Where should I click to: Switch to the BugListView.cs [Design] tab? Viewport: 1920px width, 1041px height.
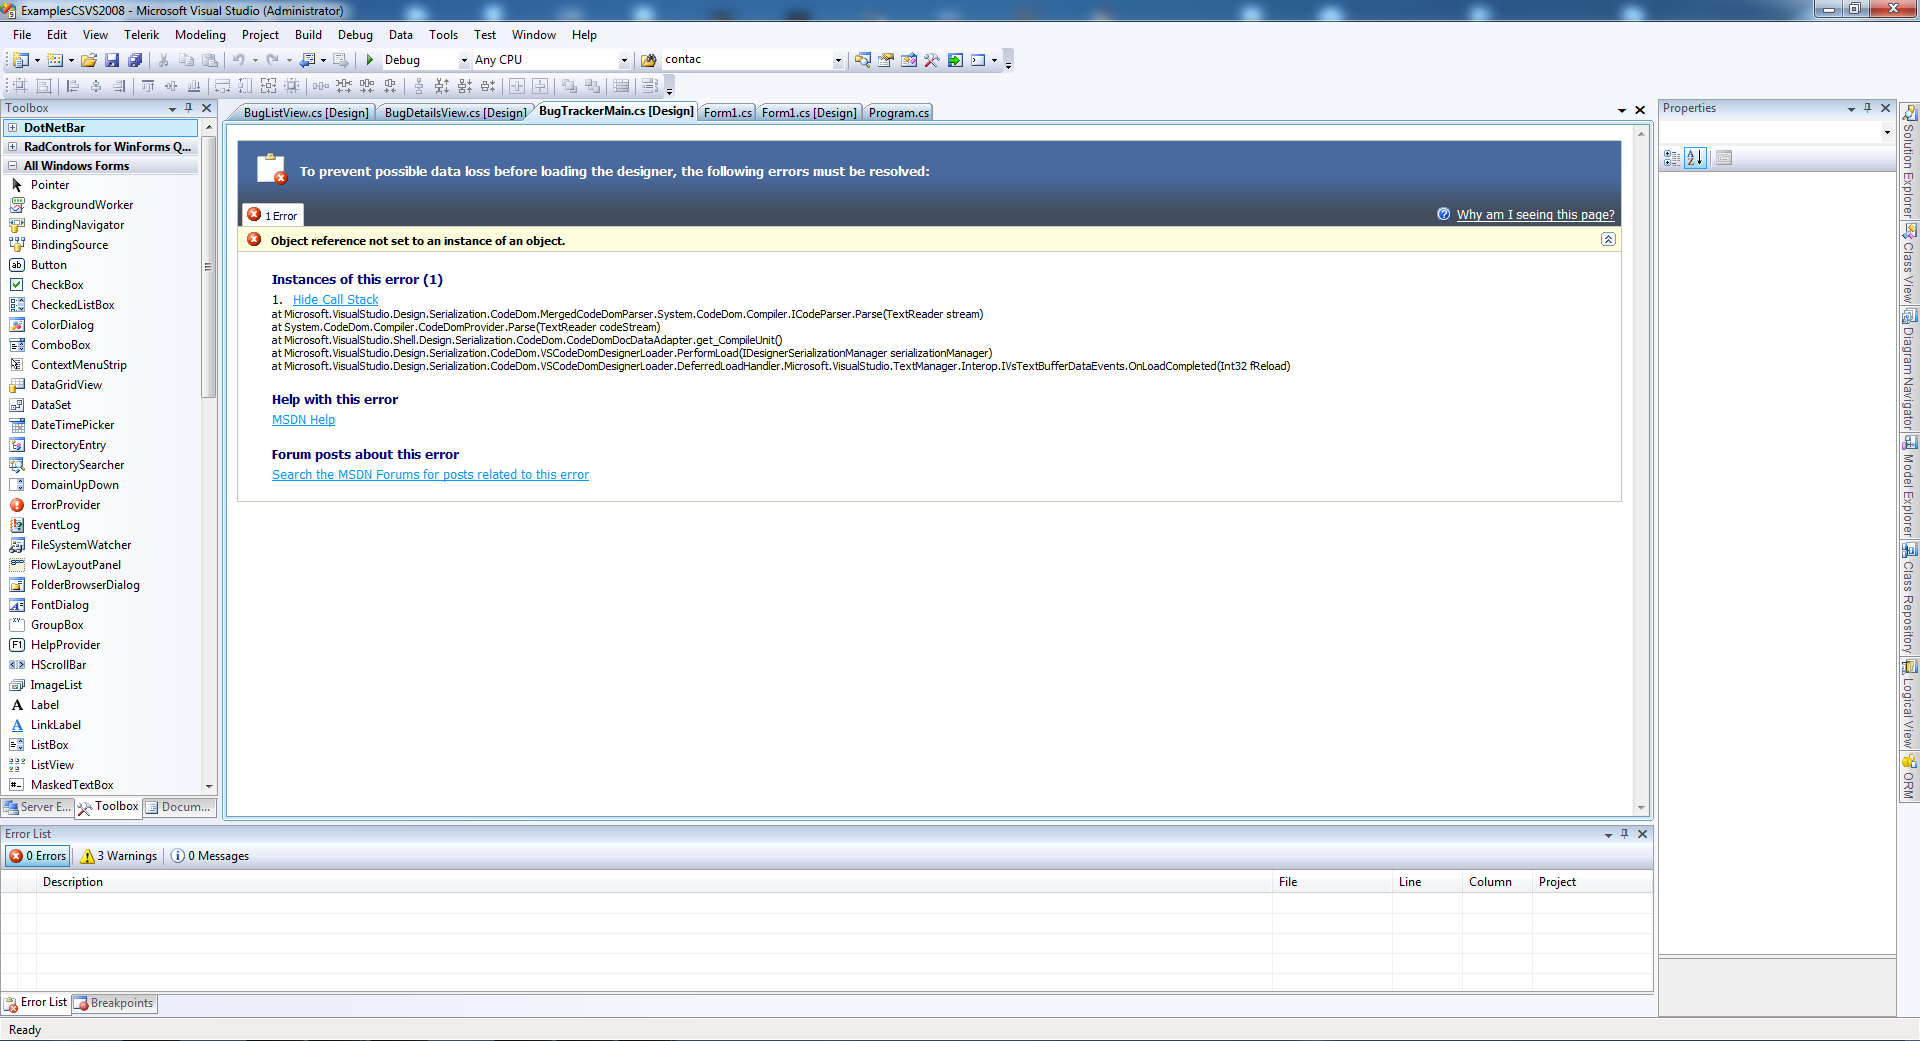(x=305, y=113)
